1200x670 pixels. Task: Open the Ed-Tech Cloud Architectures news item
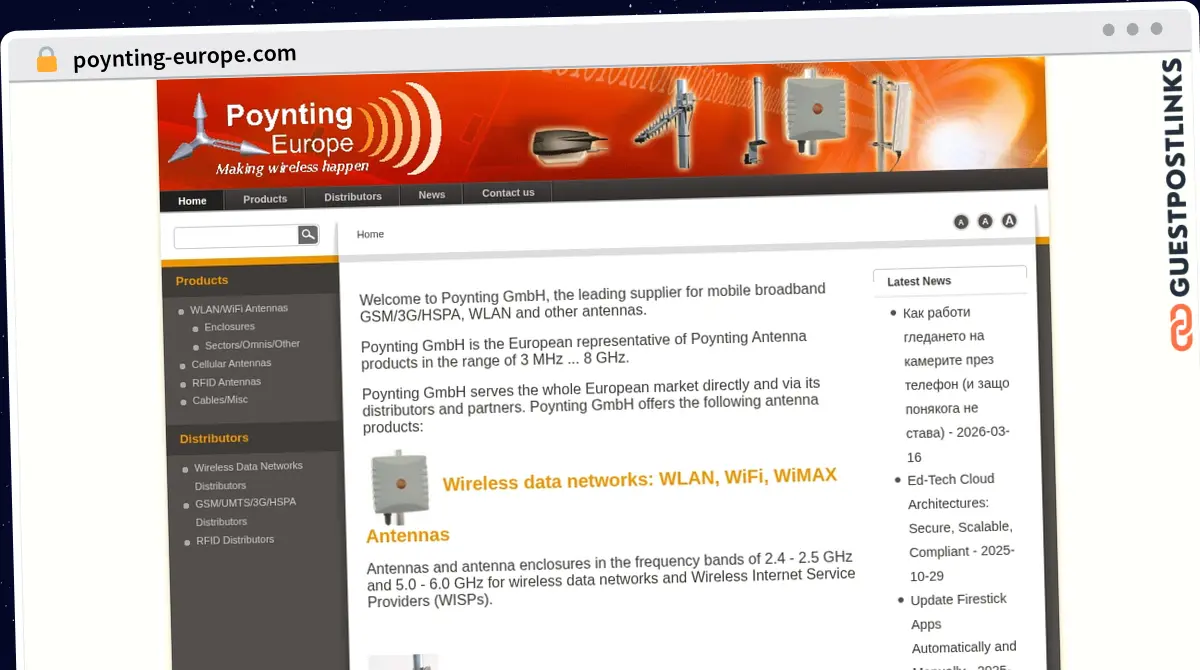pyautogui.click(x=961, y=527)
